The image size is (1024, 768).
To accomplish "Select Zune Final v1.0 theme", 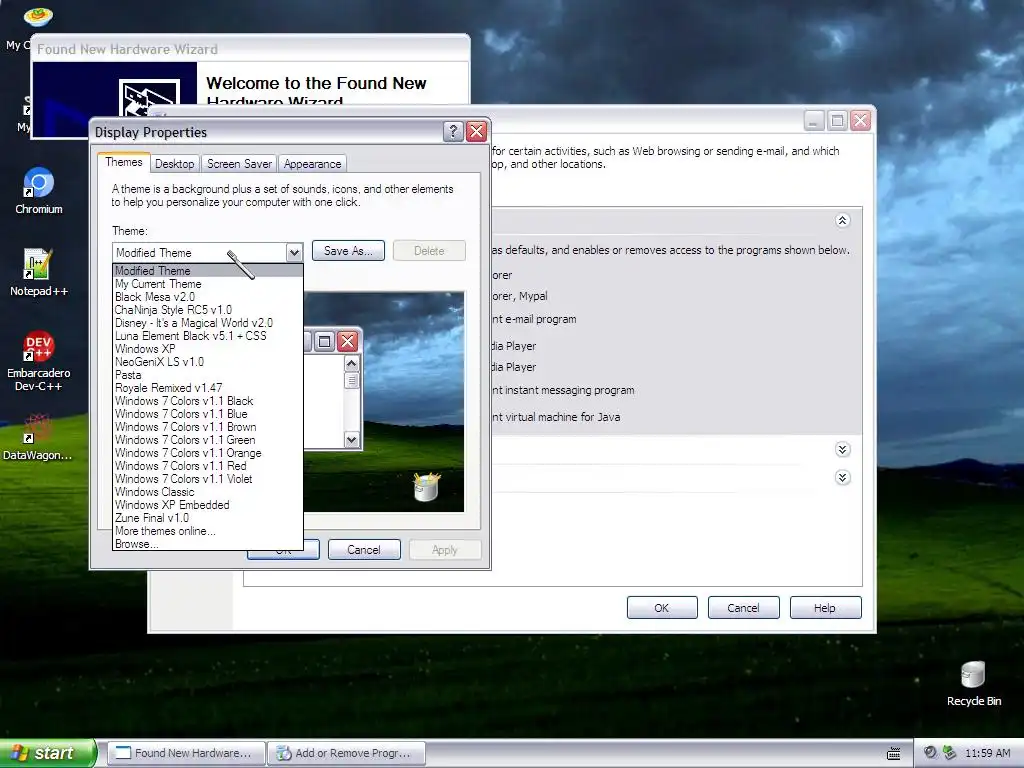I will click(x=208, y=518).
